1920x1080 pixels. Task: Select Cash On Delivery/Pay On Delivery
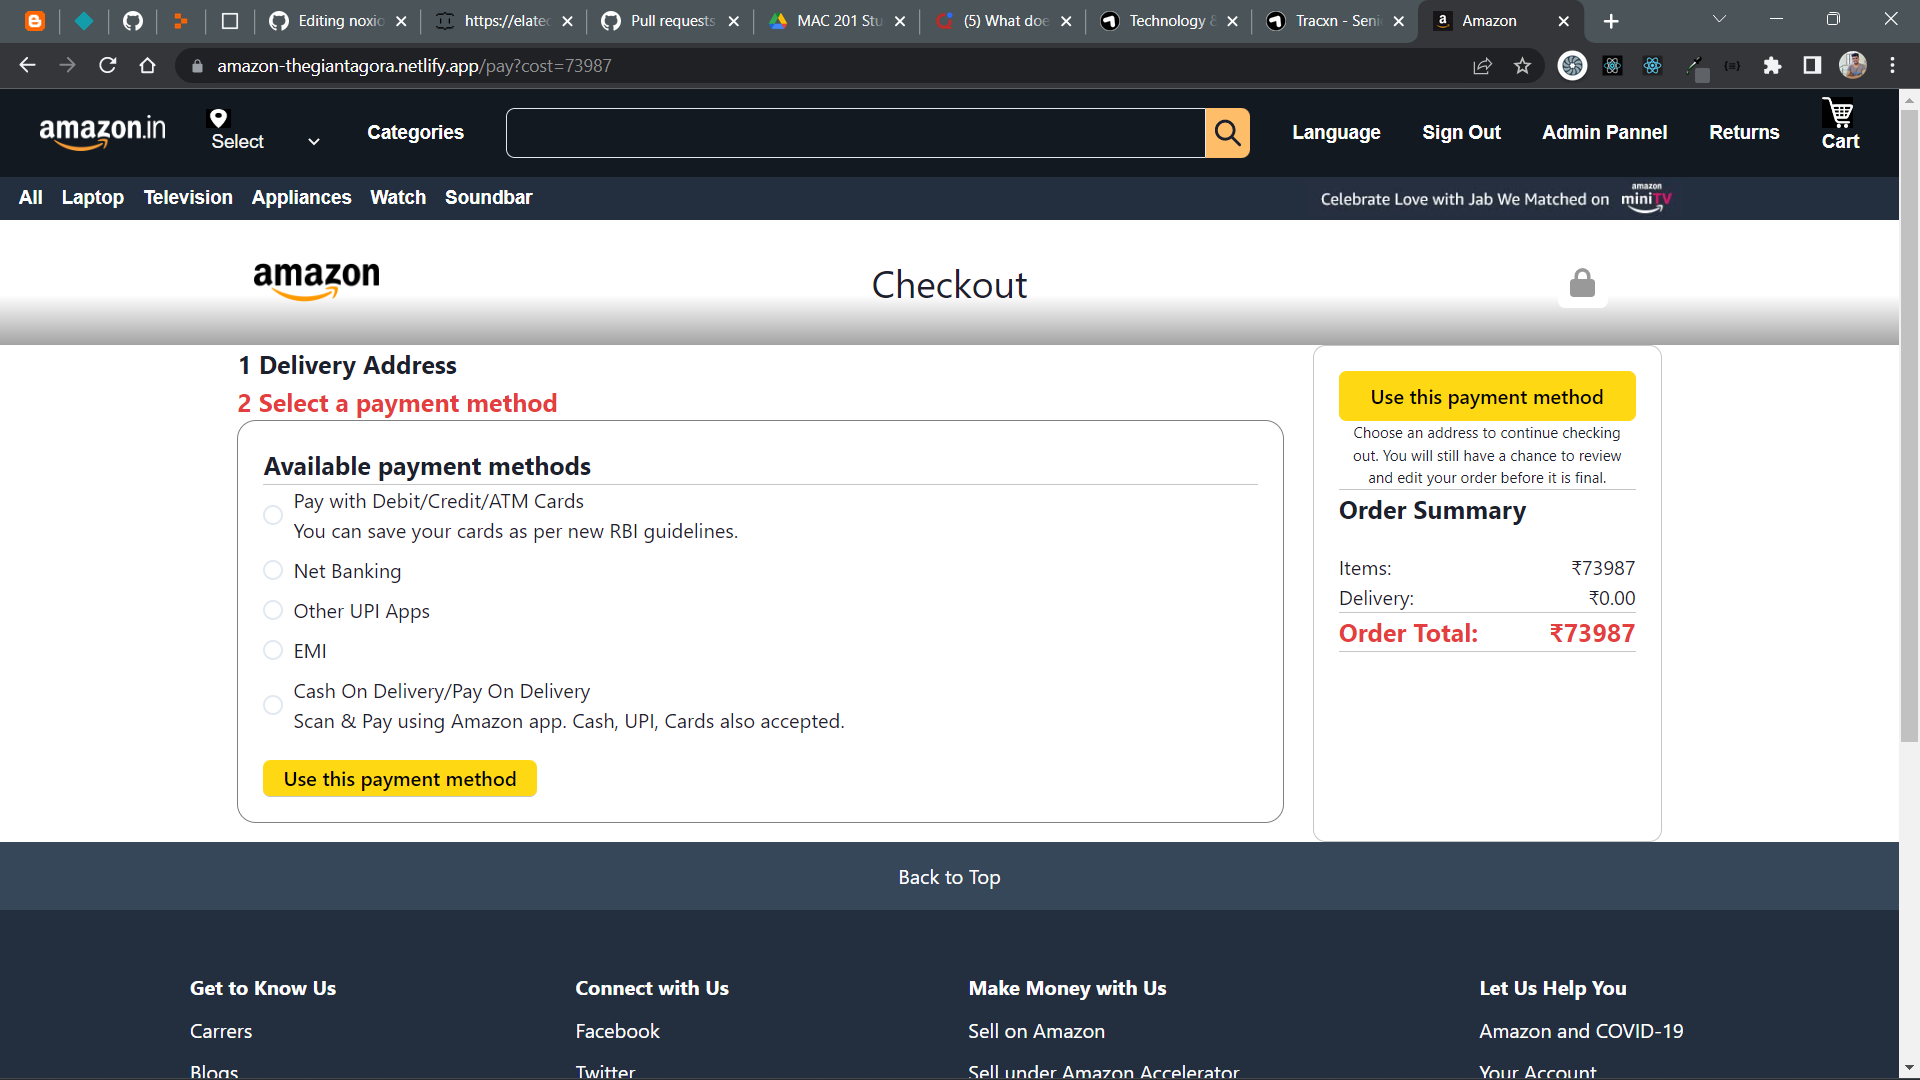272,705
